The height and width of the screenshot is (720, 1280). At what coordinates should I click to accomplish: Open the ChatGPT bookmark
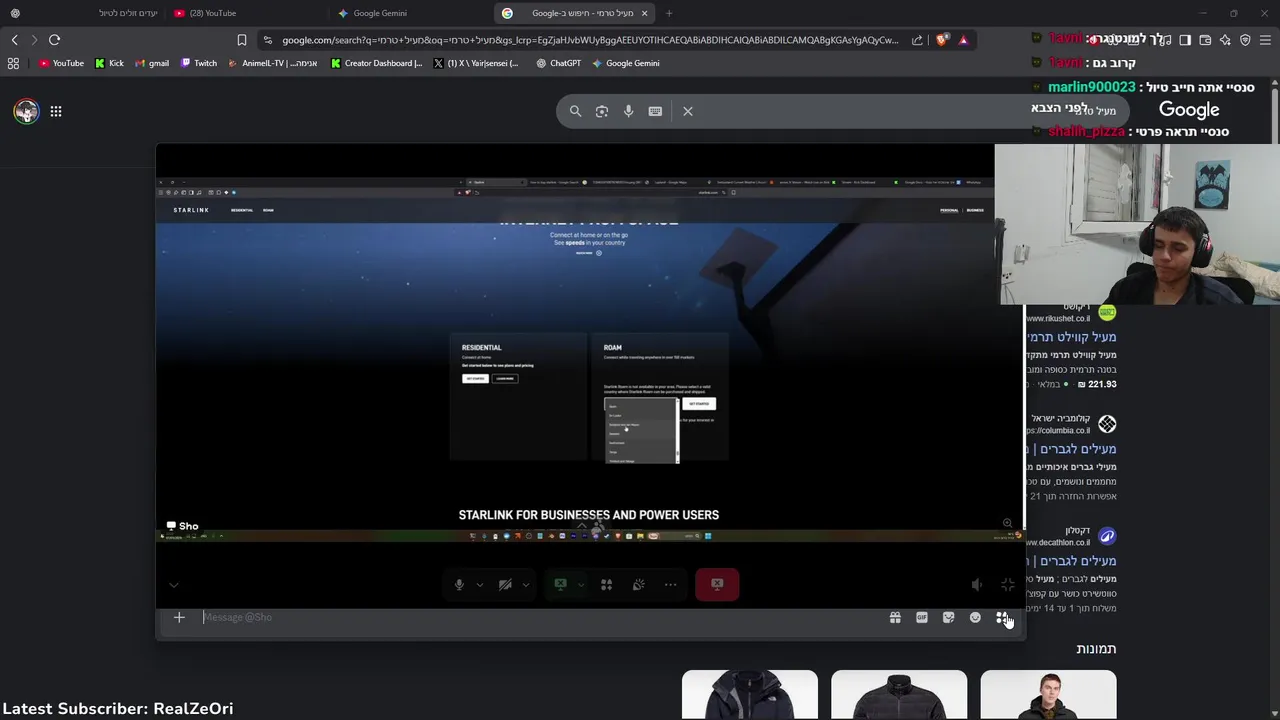point(558,63)
